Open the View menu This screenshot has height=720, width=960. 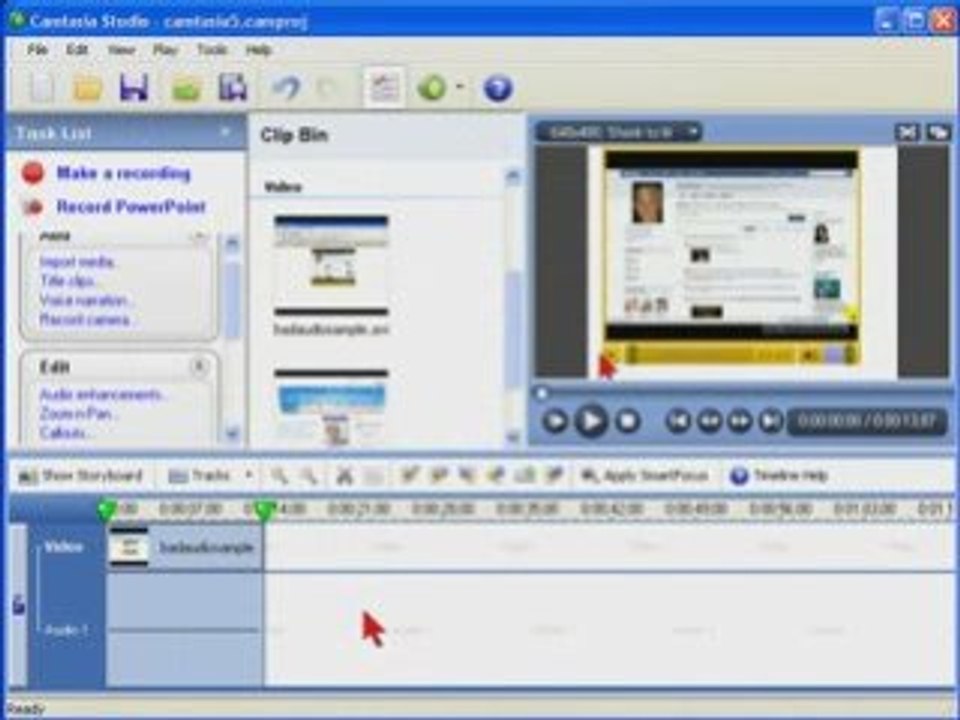[x=121, y=50]
